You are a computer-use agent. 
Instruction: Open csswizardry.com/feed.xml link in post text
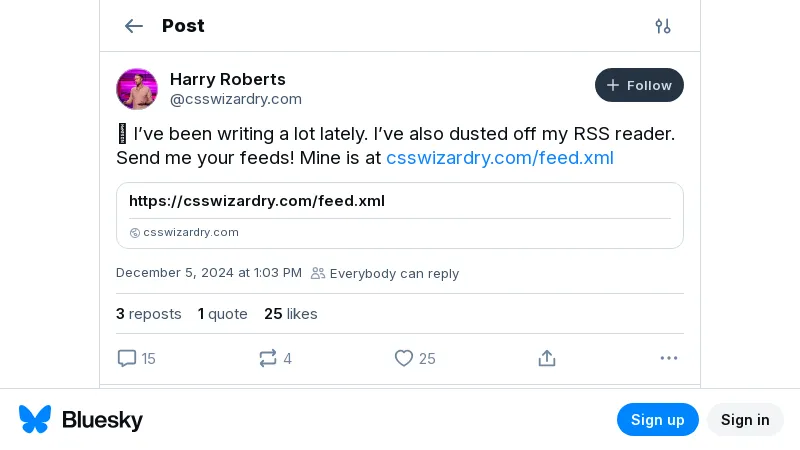(499, 157)
